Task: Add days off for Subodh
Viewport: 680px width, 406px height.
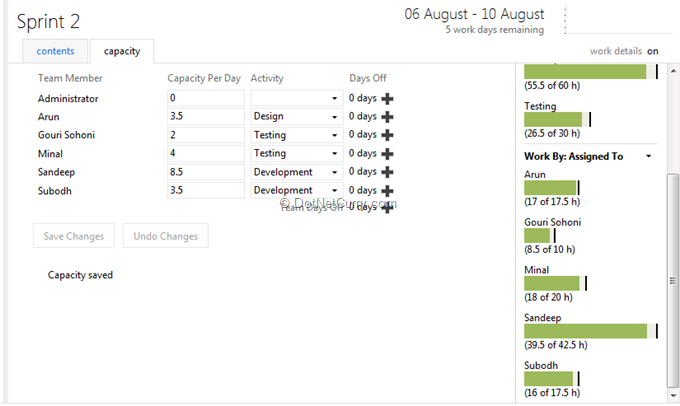Action: (x=388, y=190)
